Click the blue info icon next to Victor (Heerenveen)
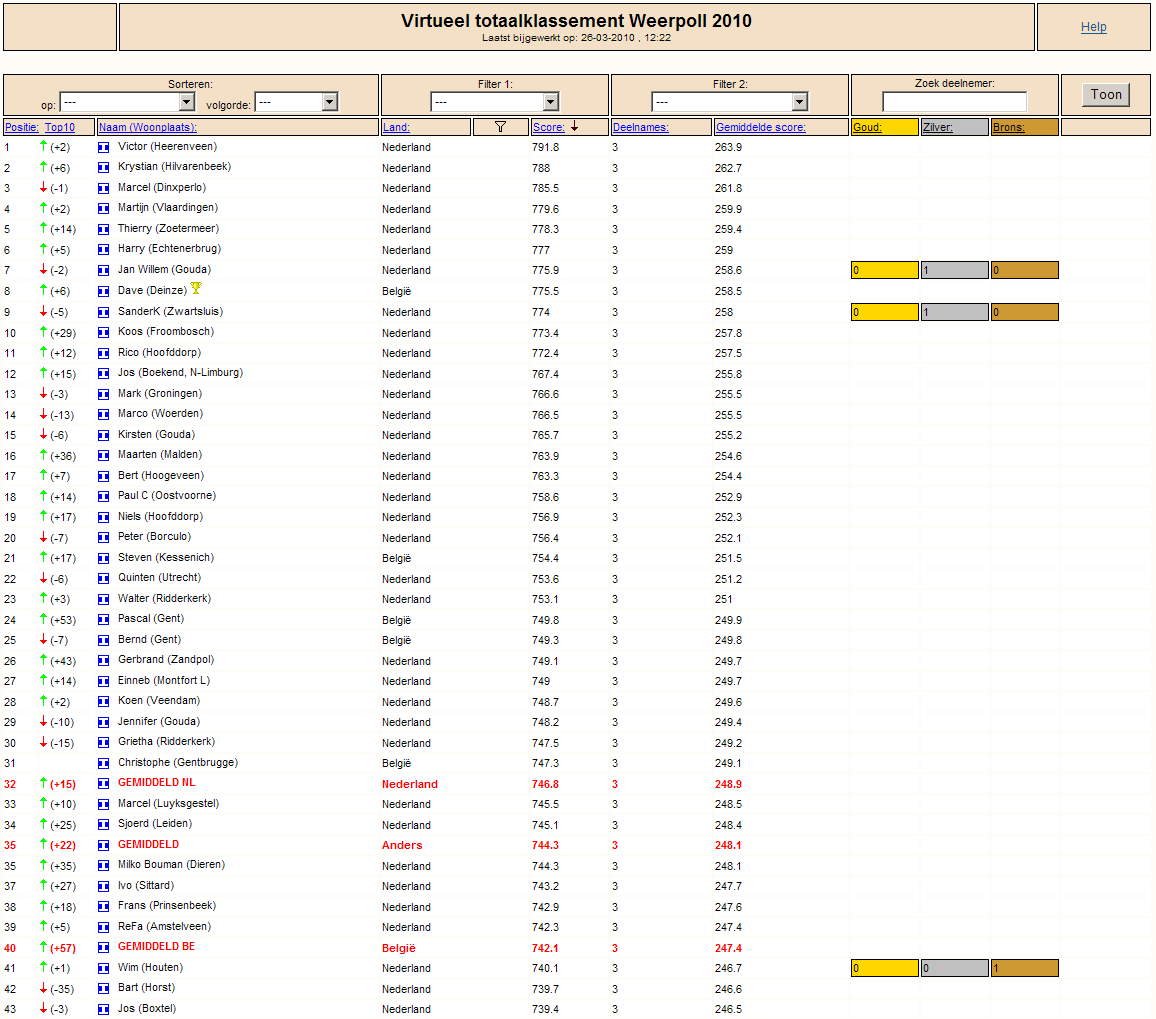The width and height of the screenshot is (1156, 1019). coord(103,147)
